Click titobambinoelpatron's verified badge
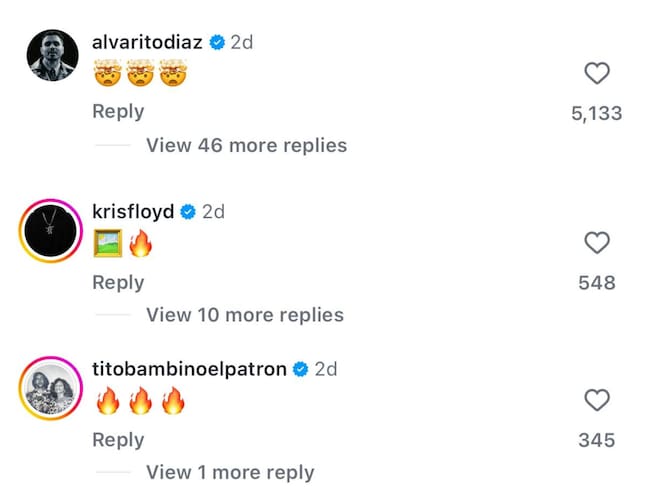Viewport: 650px width, 487px height. tap(300, 369)
